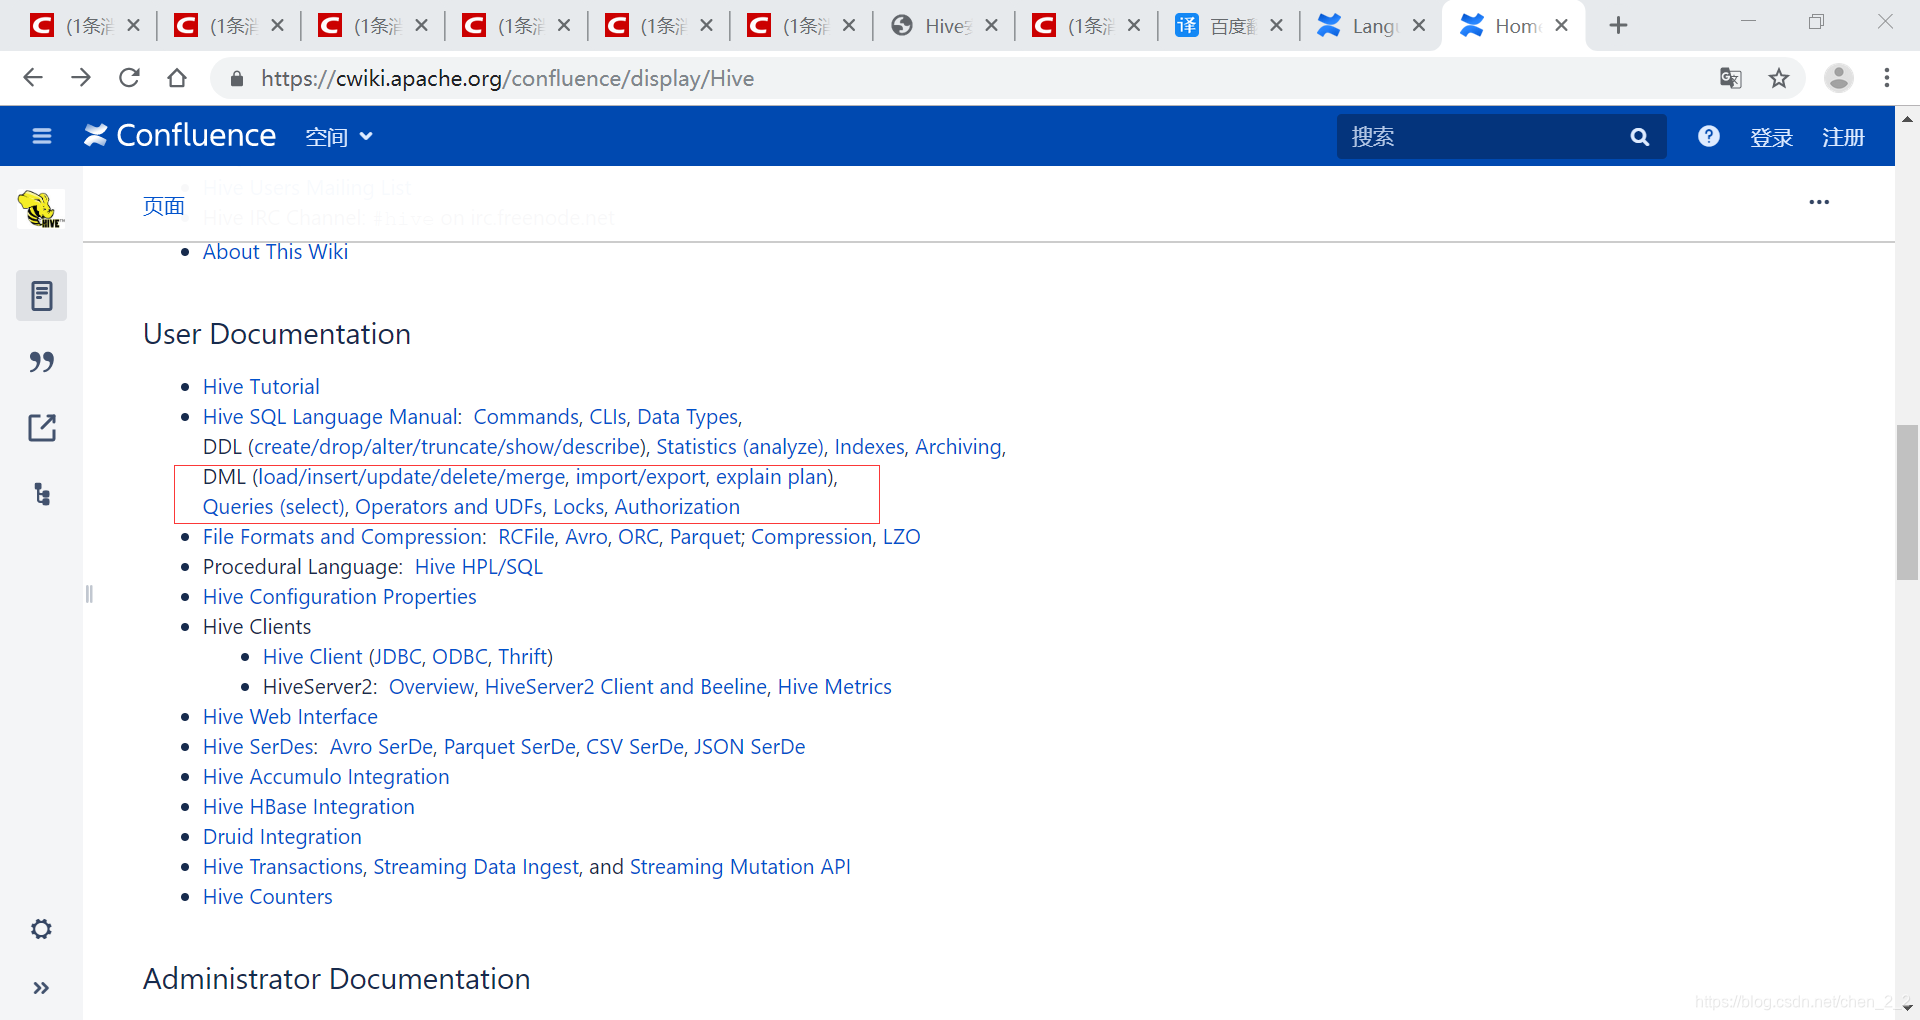Open Chrome's three-dot menu

pyautogui.click(x=1887, y=78)
